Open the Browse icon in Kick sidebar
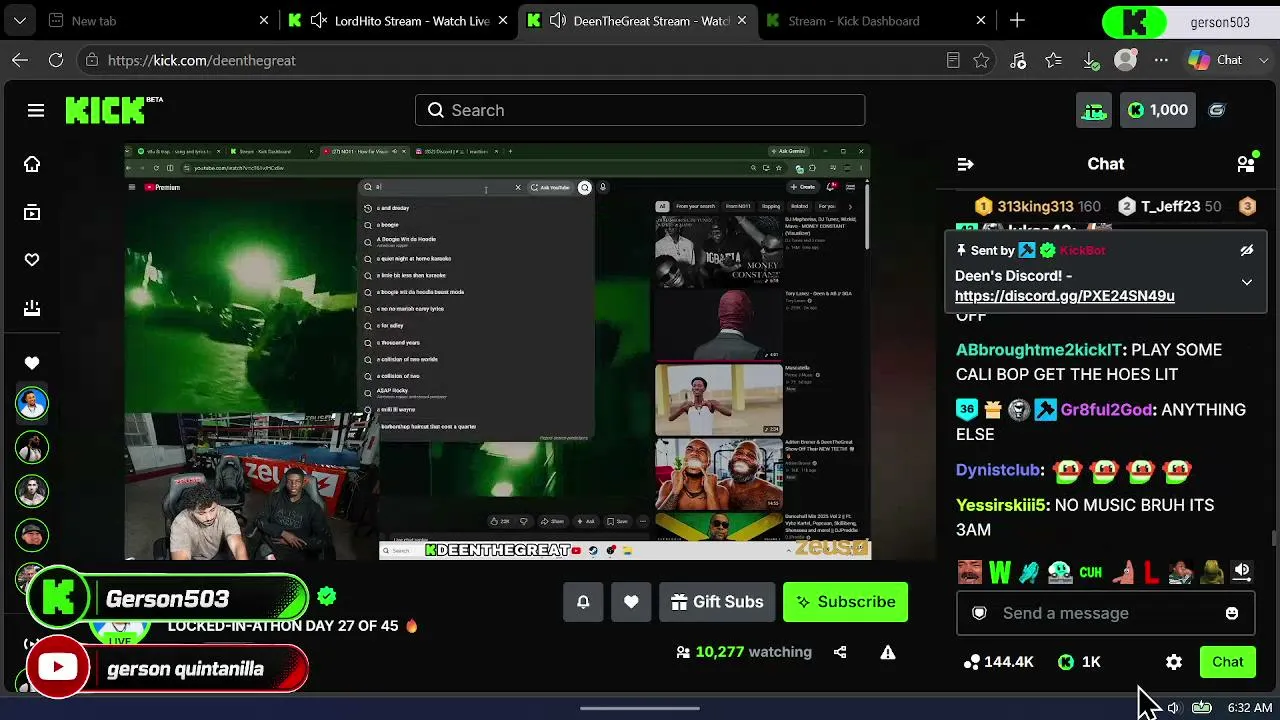 pyautogui.click(x=32, y=212)
